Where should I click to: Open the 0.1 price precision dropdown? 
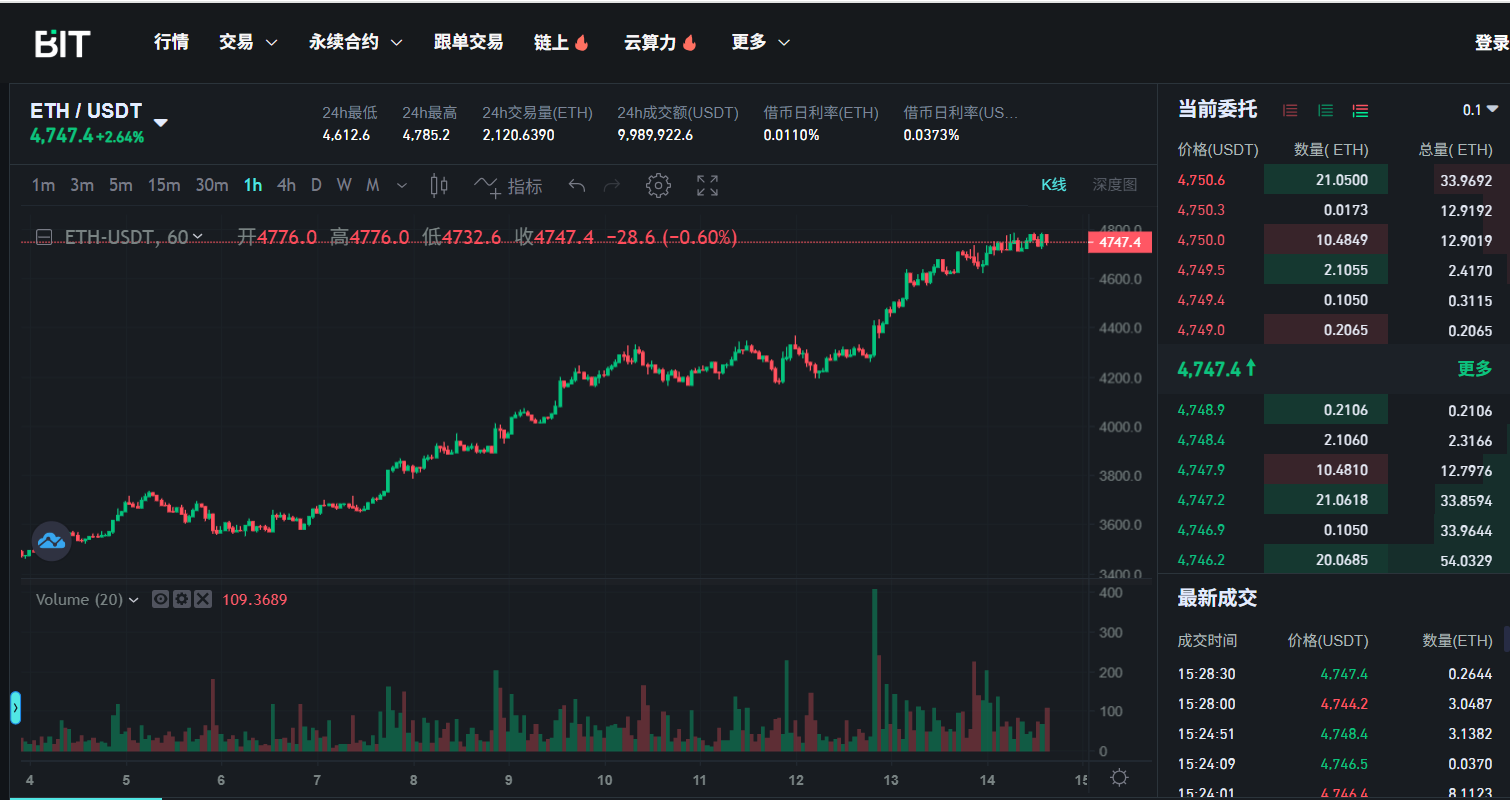tap(1480, 110)
